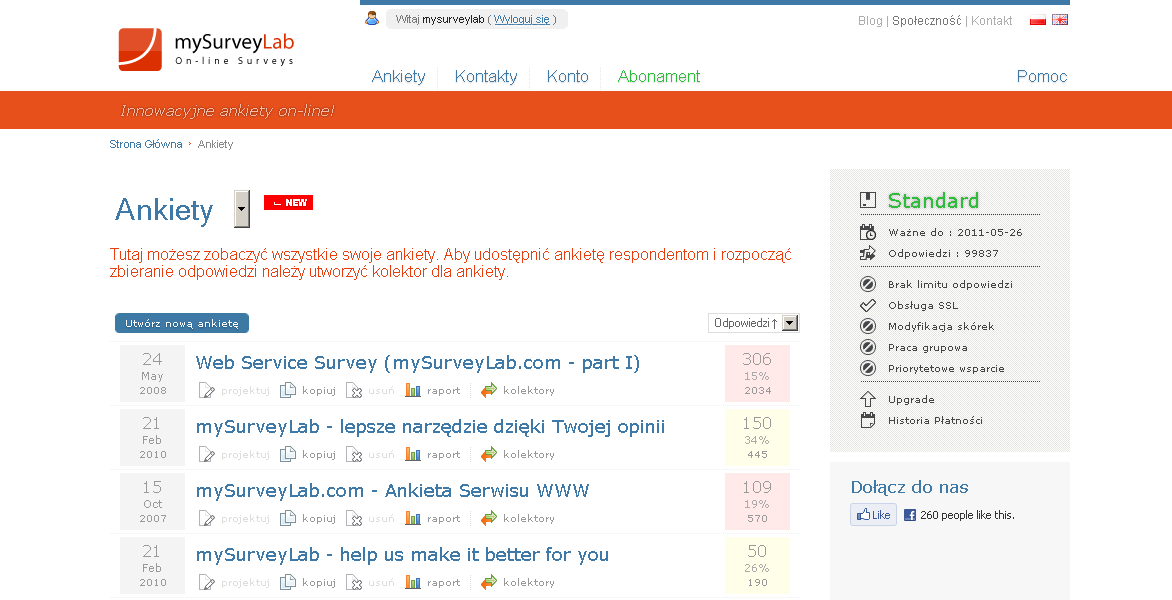Click usuń label for help us make it better
1172x600 pixels.
click(381, 583)
